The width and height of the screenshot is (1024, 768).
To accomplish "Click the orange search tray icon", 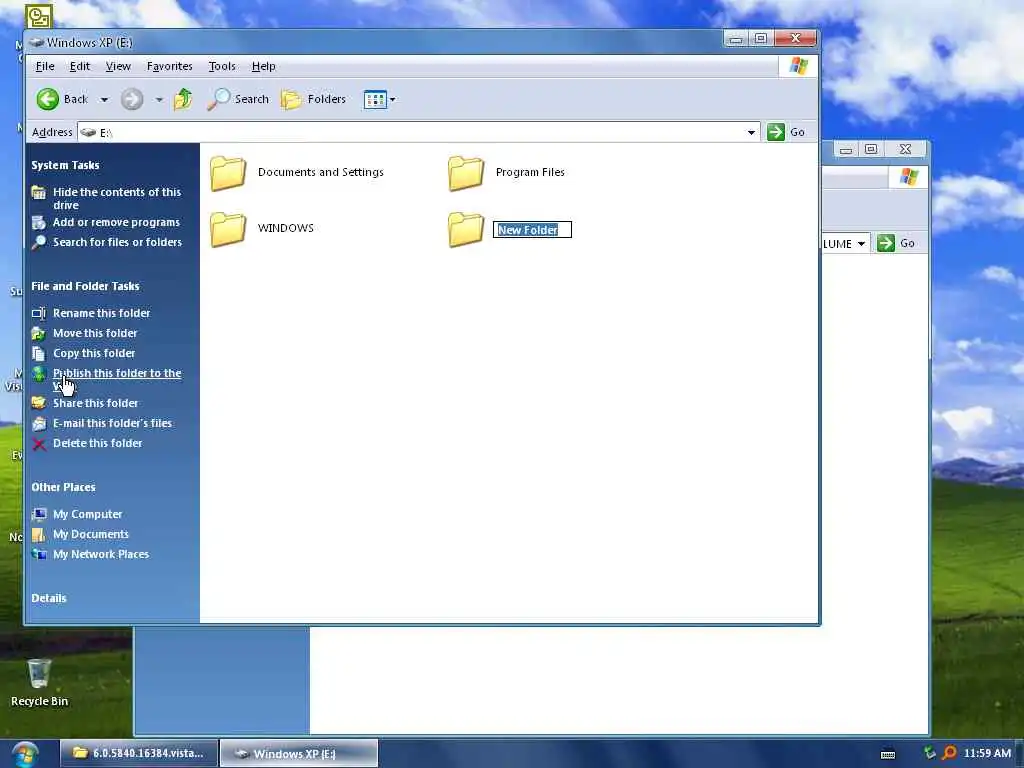I will pos(949,753).
